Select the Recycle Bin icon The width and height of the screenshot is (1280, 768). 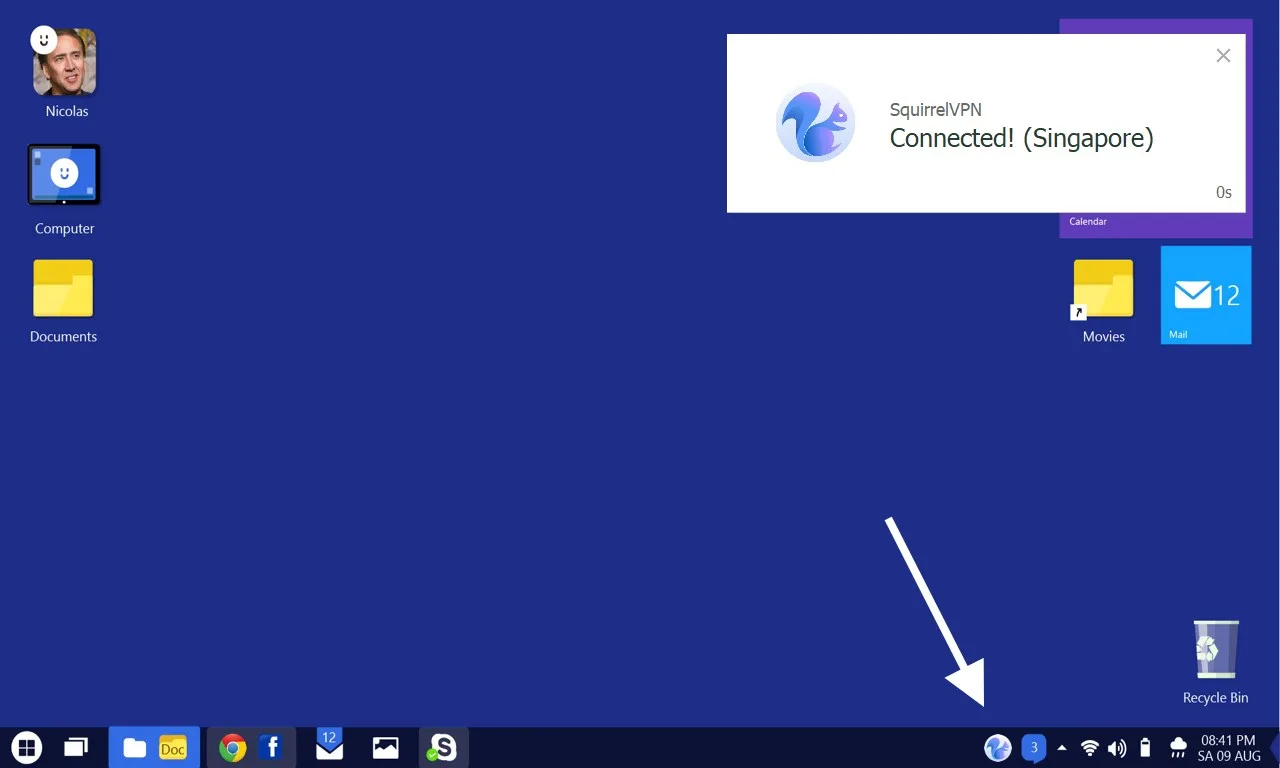tap(1216, 661)
